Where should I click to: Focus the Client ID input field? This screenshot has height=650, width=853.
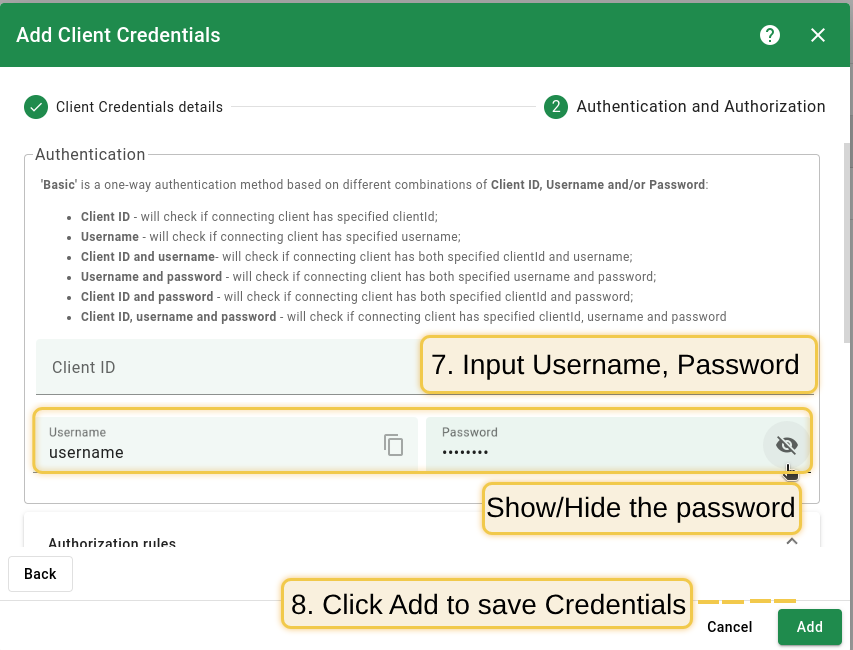click(x=220, y=368)
